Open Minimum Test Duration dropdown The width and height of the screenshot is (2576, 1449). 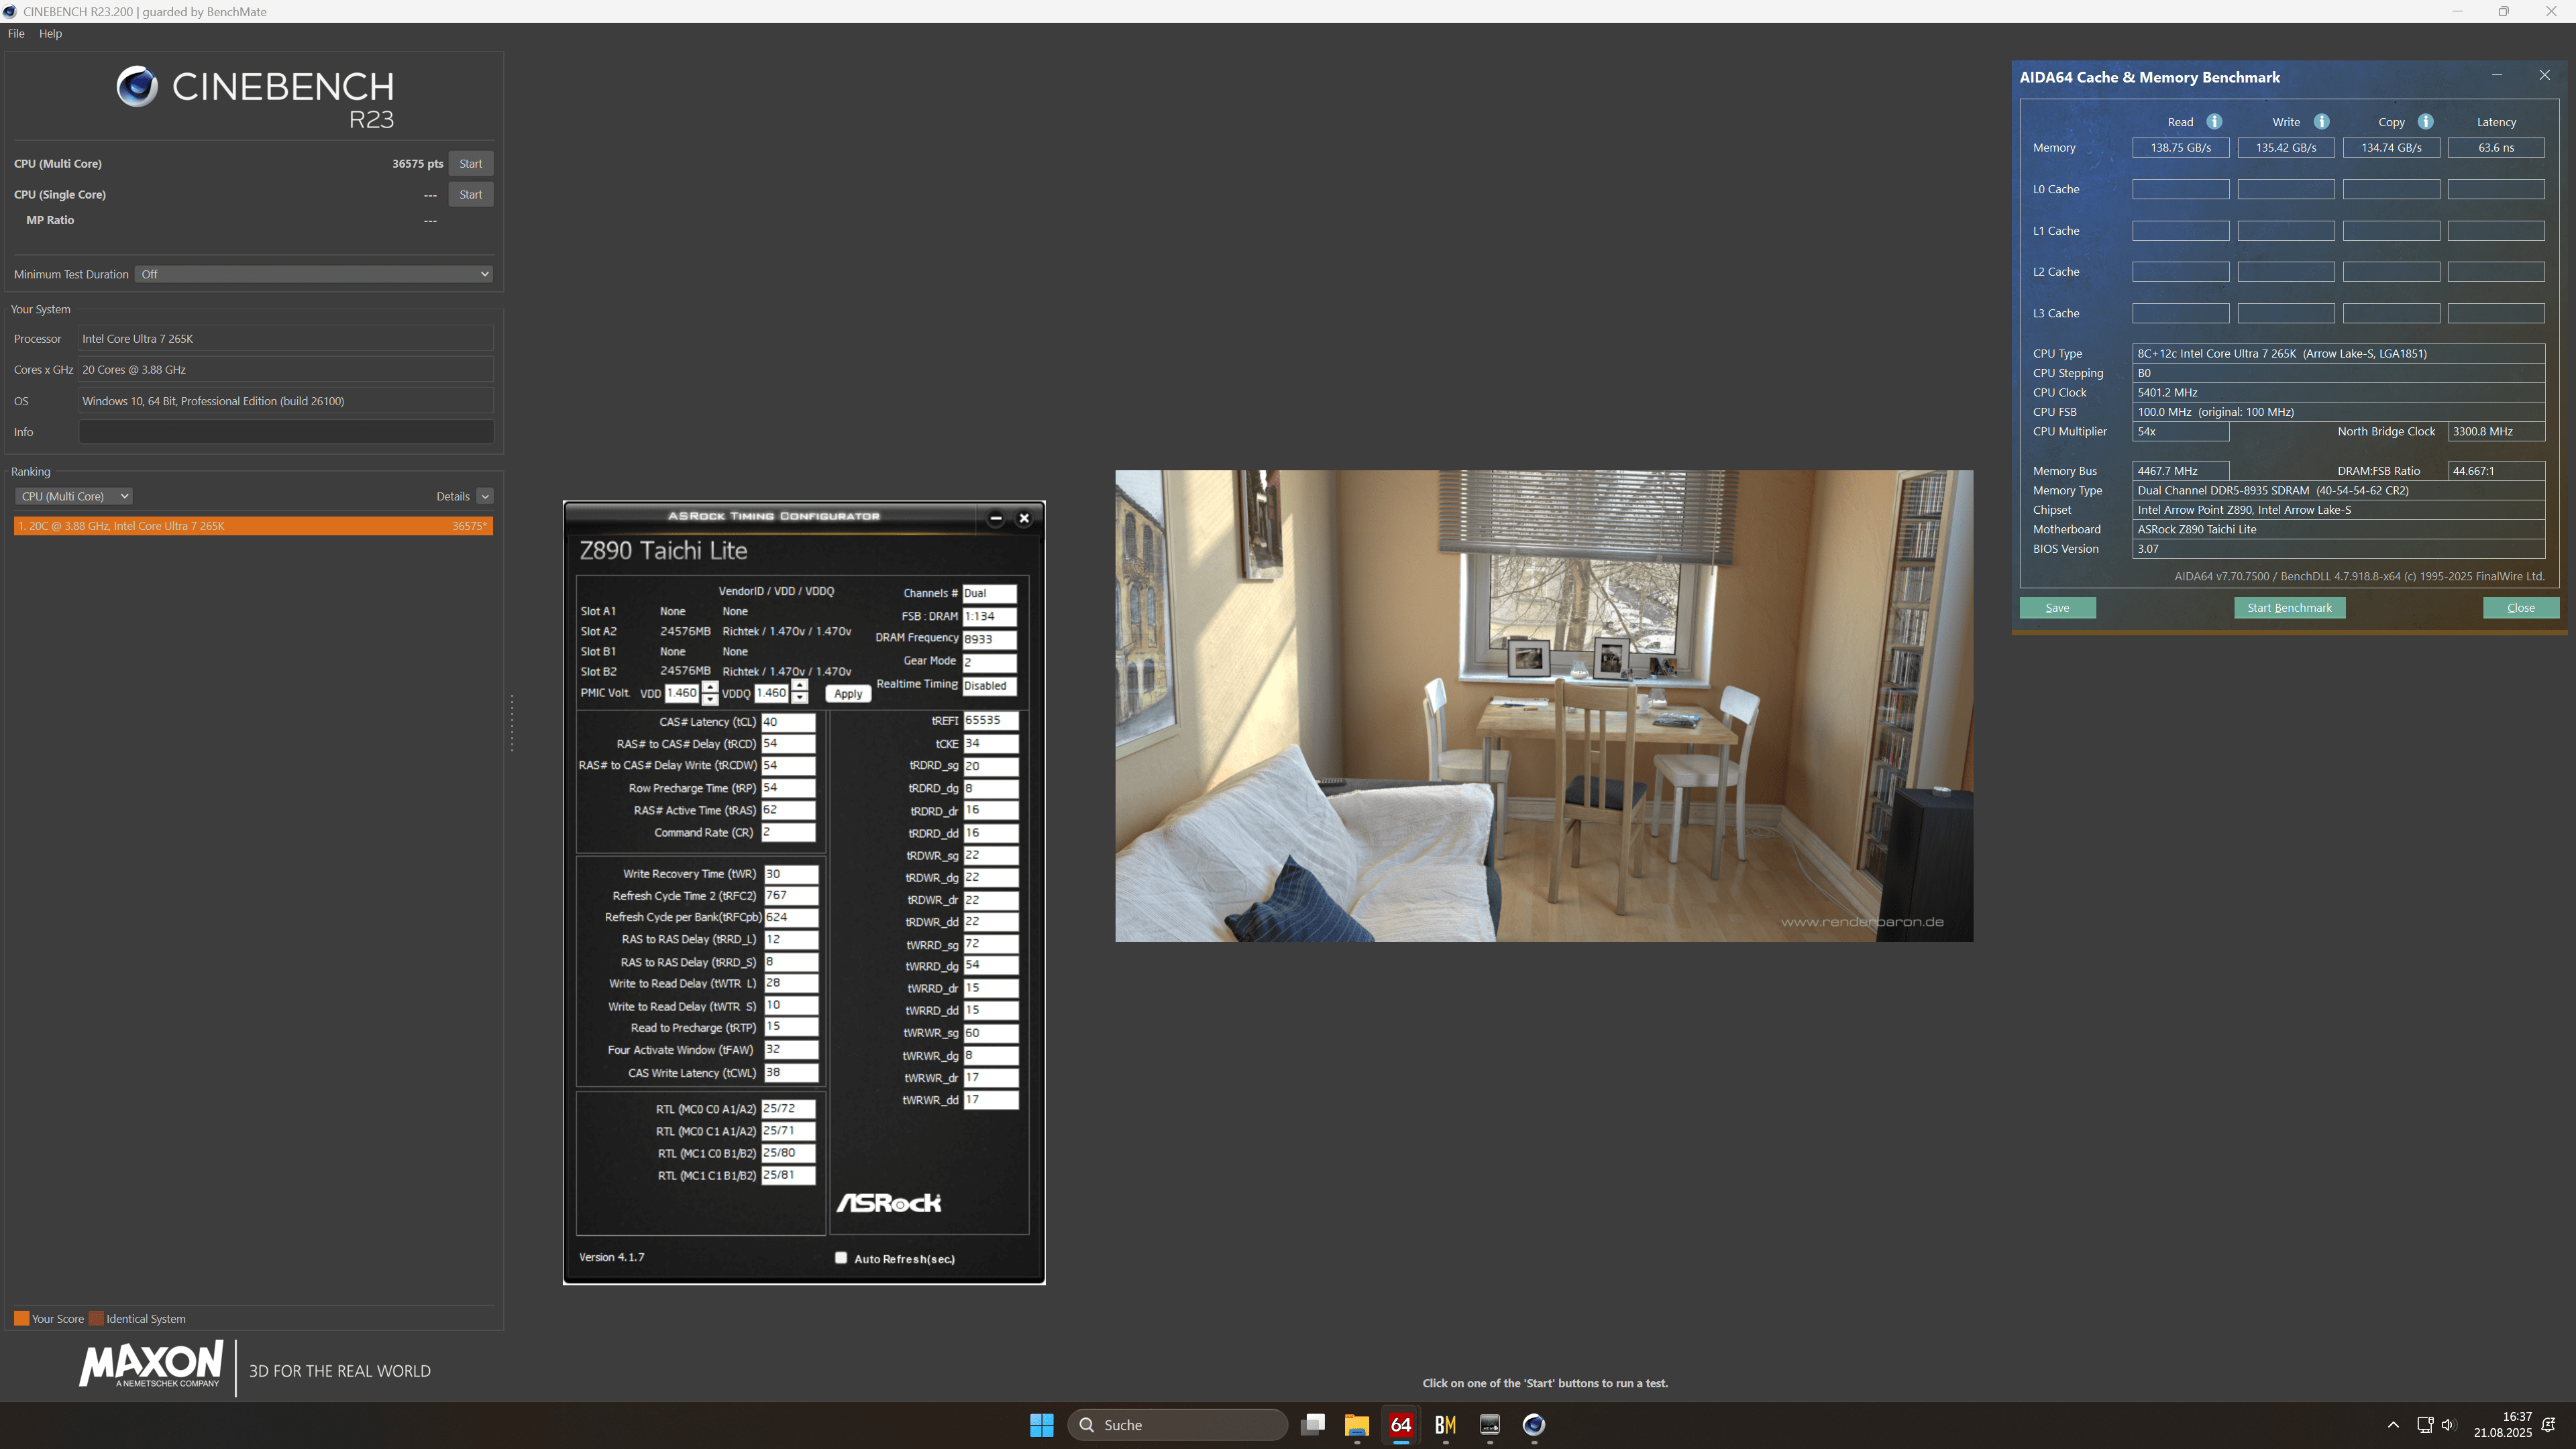[x=314, y=274]
